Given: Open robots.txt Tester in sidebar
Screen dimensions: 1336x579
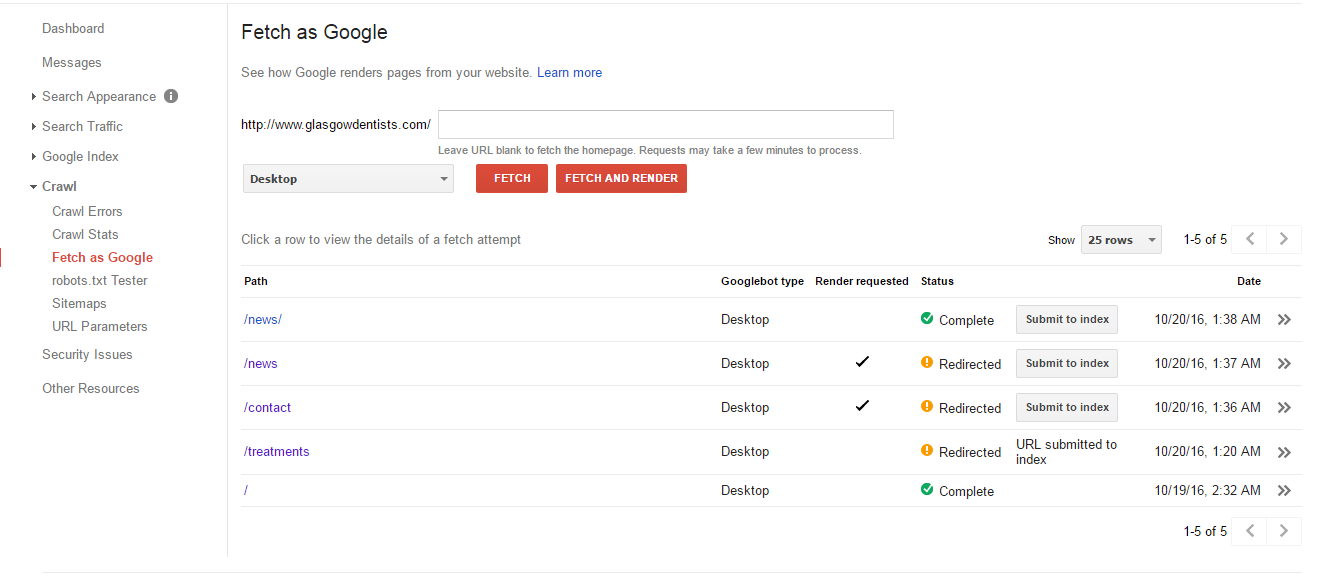Looking at the screenshot, I should click(x=100, y=280).
